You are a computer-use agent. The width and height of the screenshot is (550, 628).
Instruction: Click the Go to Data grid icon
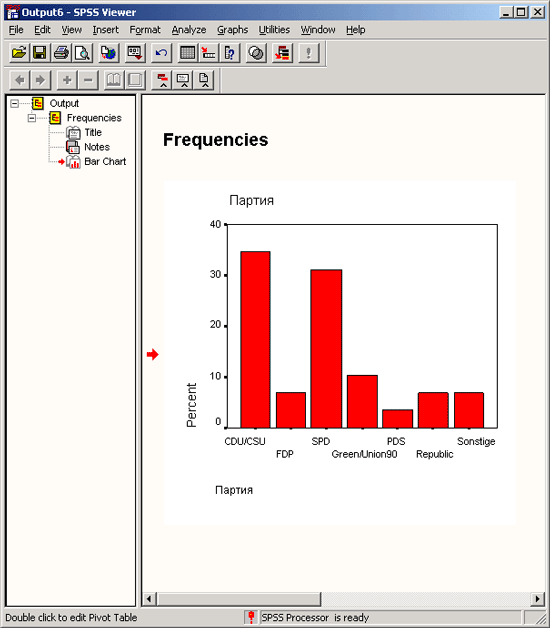187,53
